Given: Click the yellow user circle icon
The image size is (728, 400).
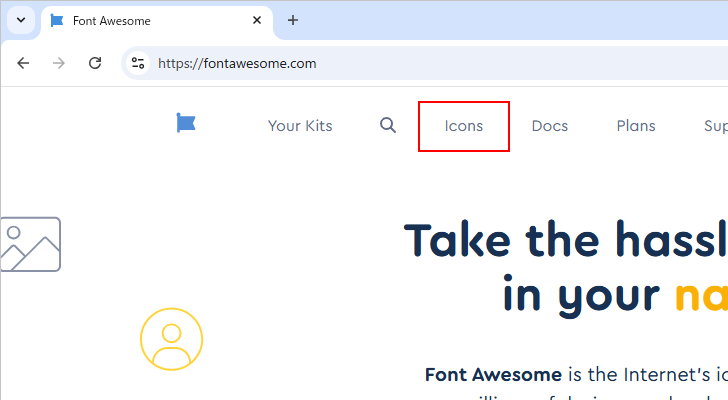Looking at the screenshot, I should coord(171,339).
